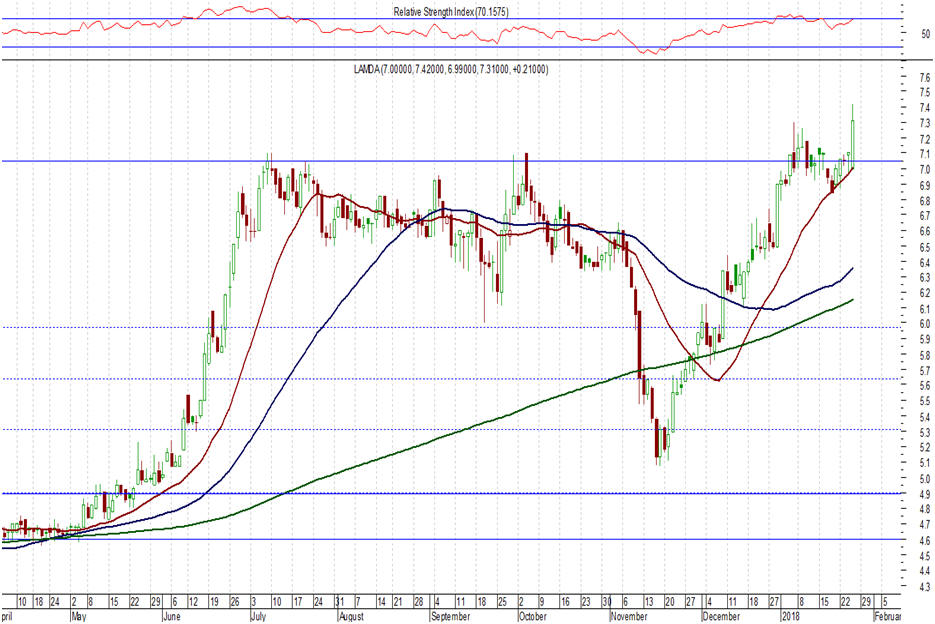Viewport: 935px width, 624px height.
Task: Select the June month label
Action: tap(172, 616)
